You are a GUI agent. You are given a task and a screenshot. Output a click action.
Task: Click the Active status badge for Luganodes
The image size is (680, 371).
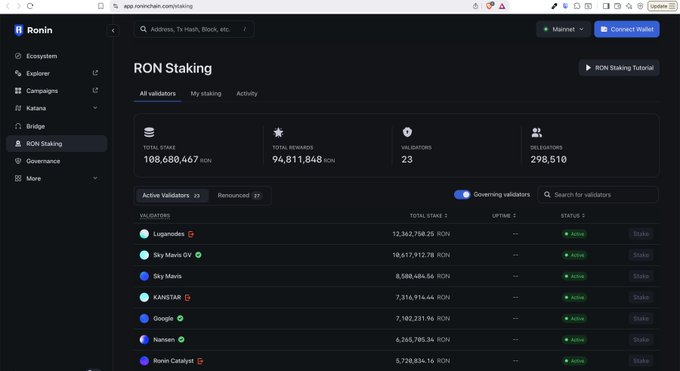[x=574, y=234]
